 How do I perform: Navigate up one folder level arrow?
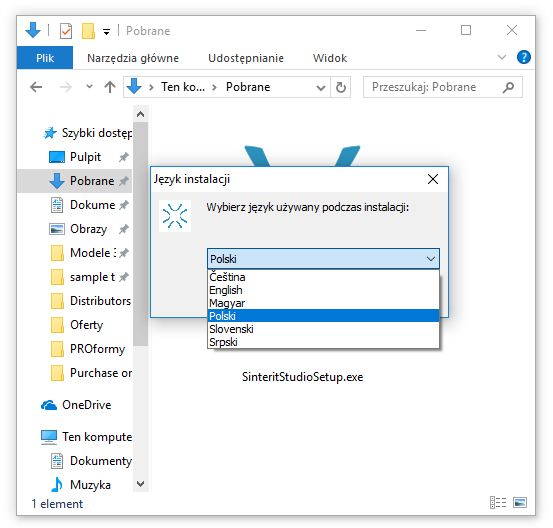pos(110,87)
